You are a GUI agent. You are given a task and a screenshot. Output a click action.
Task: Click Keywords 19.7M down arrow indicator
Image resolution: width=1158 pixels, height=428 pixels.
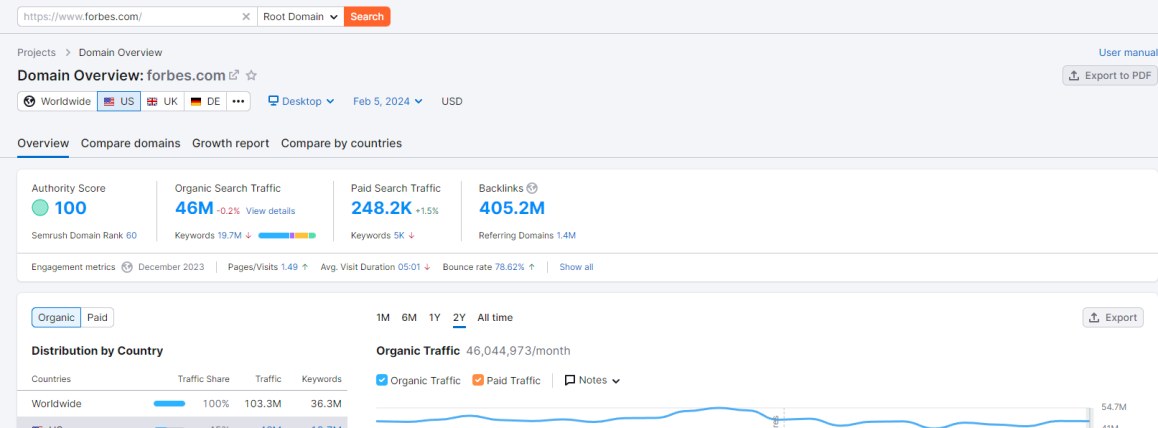click(x=248, y=235)
